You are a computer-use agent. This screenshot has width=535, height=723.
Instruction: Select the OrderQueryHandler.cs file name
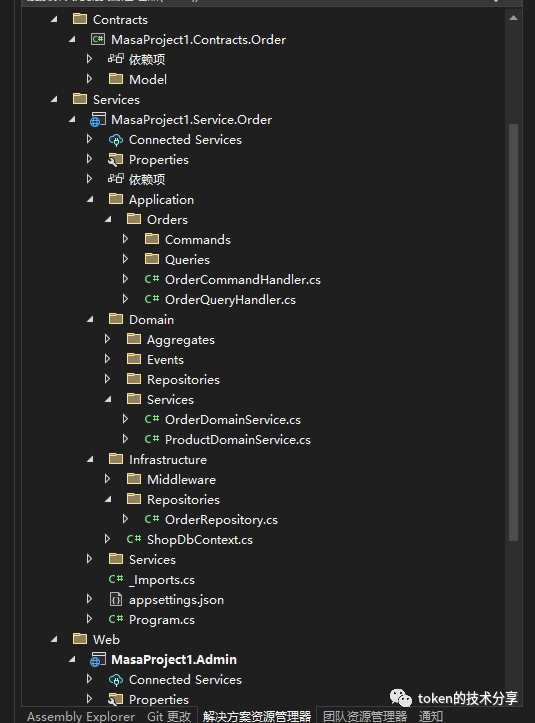pyautogui.click(x=230, y=299)
